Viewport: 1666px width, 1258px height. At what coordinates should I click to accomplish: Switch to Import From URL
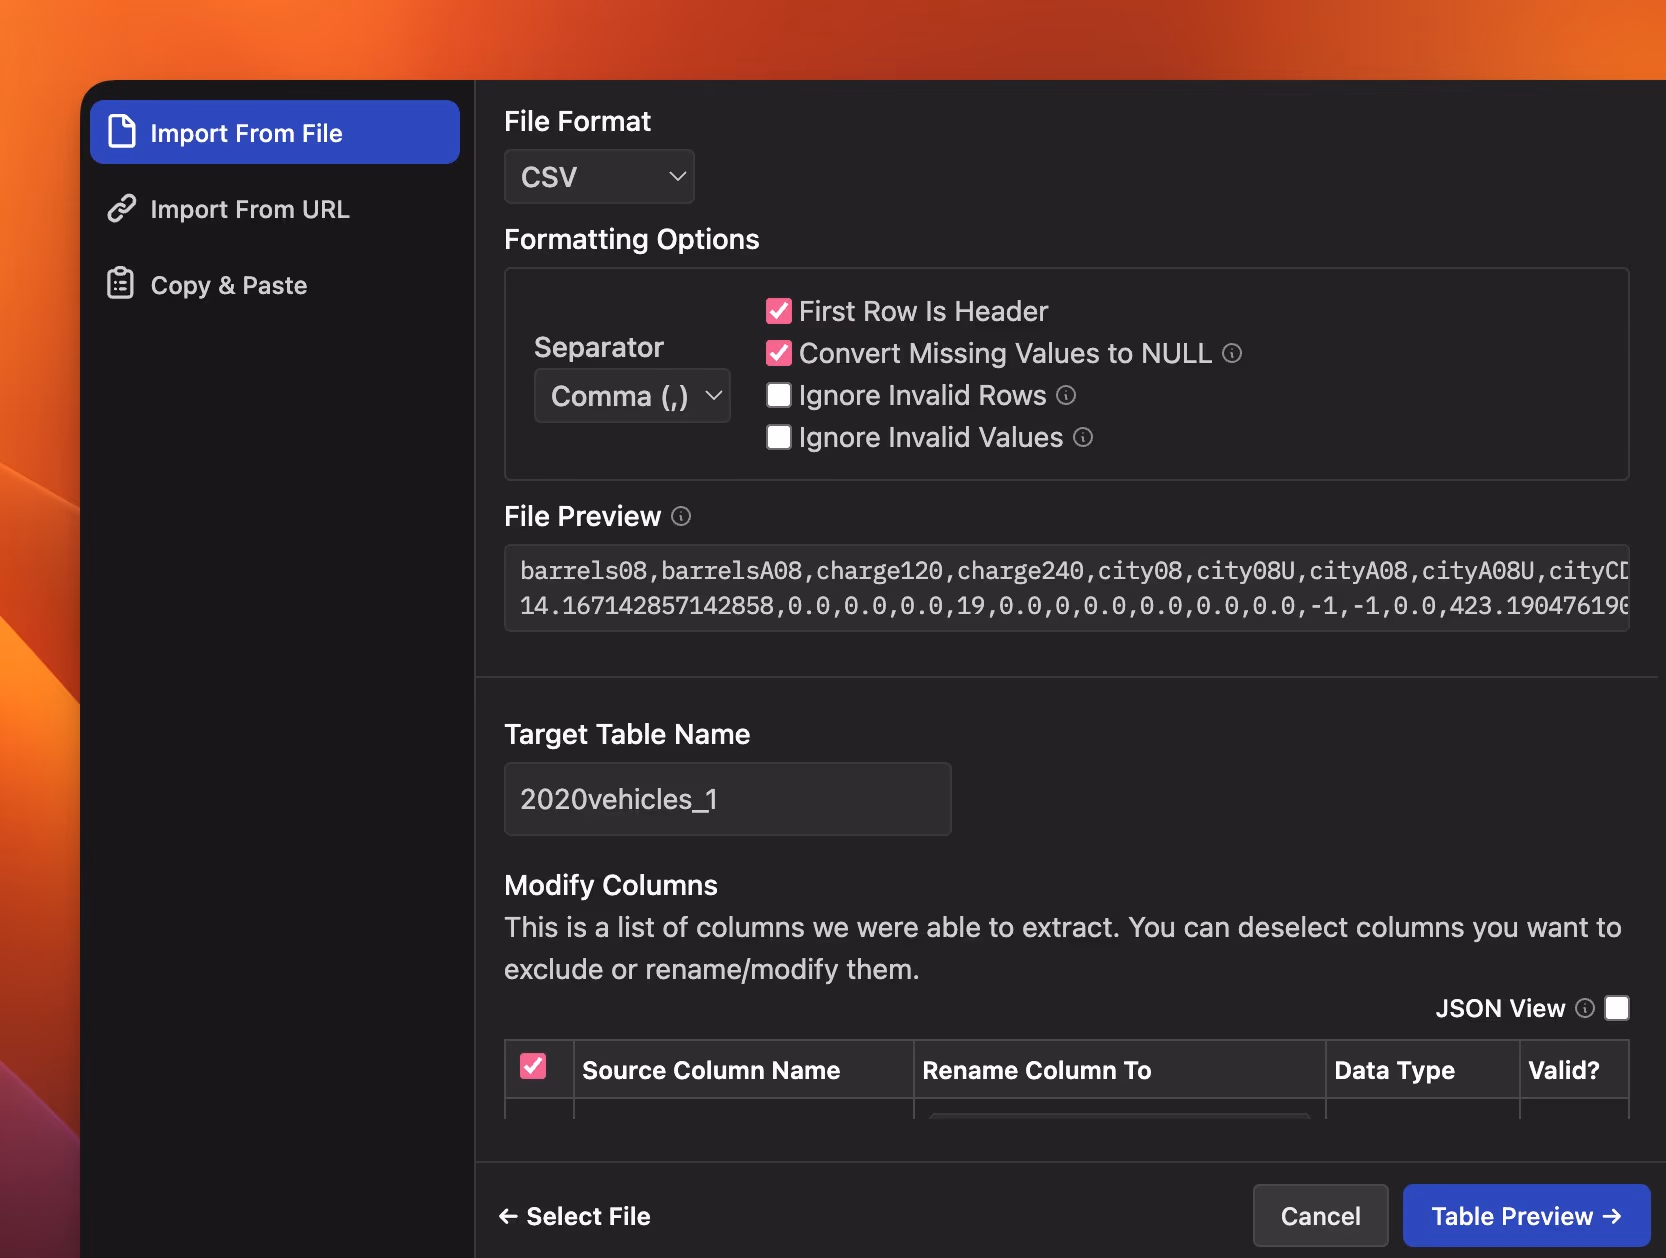pyautogui.click(x=274, y=209)
